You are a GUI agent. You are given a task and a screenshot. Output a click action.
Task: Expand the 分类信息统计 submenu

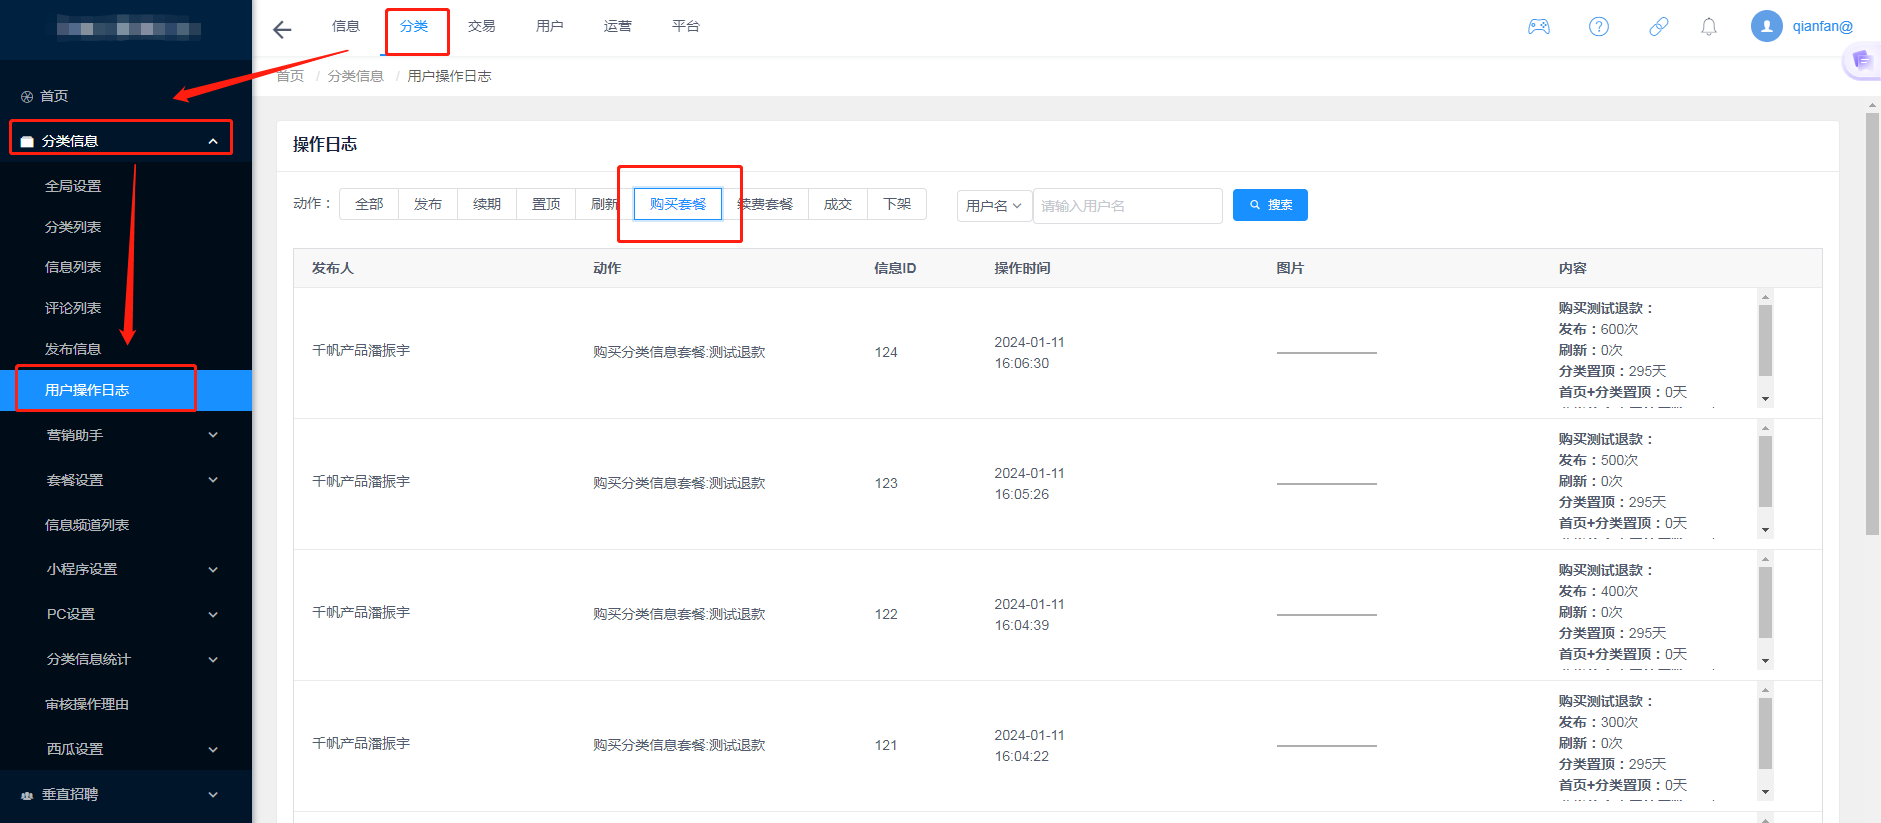[213, 660]
